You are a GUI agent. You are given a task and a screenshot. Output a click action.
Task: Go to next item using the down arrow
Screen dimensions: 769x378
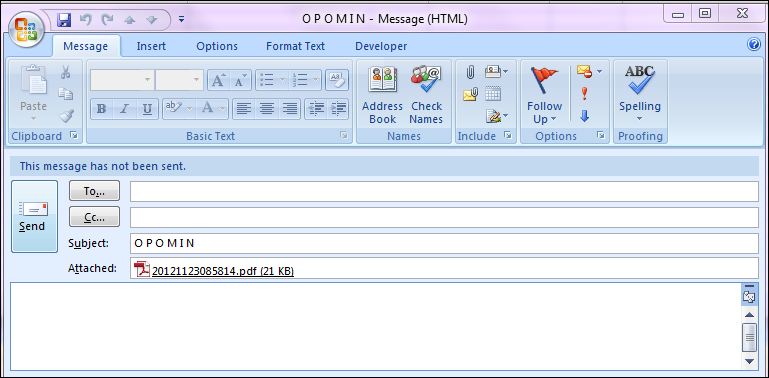[151, 20]
